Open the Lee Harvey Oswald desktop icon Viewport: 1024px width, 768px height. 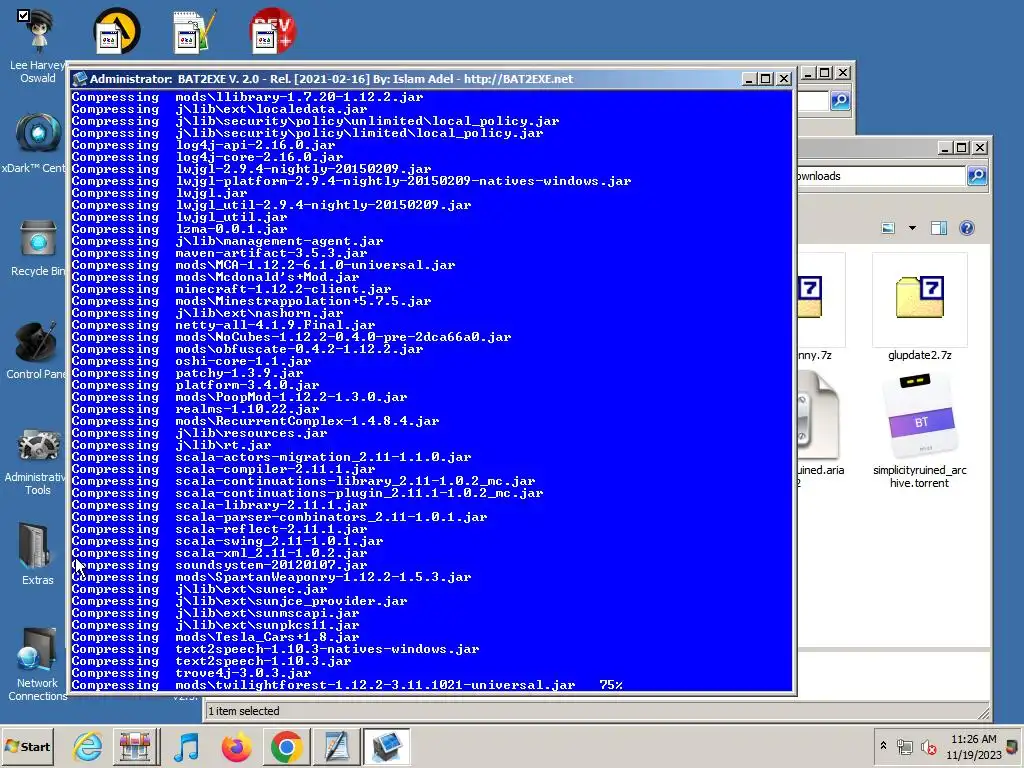click(x=38, y=46)
